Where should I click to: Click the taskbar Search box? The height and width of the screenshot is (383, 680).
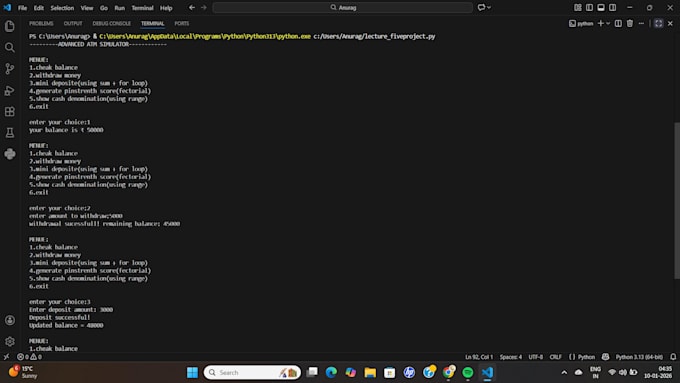click(252, 372)
